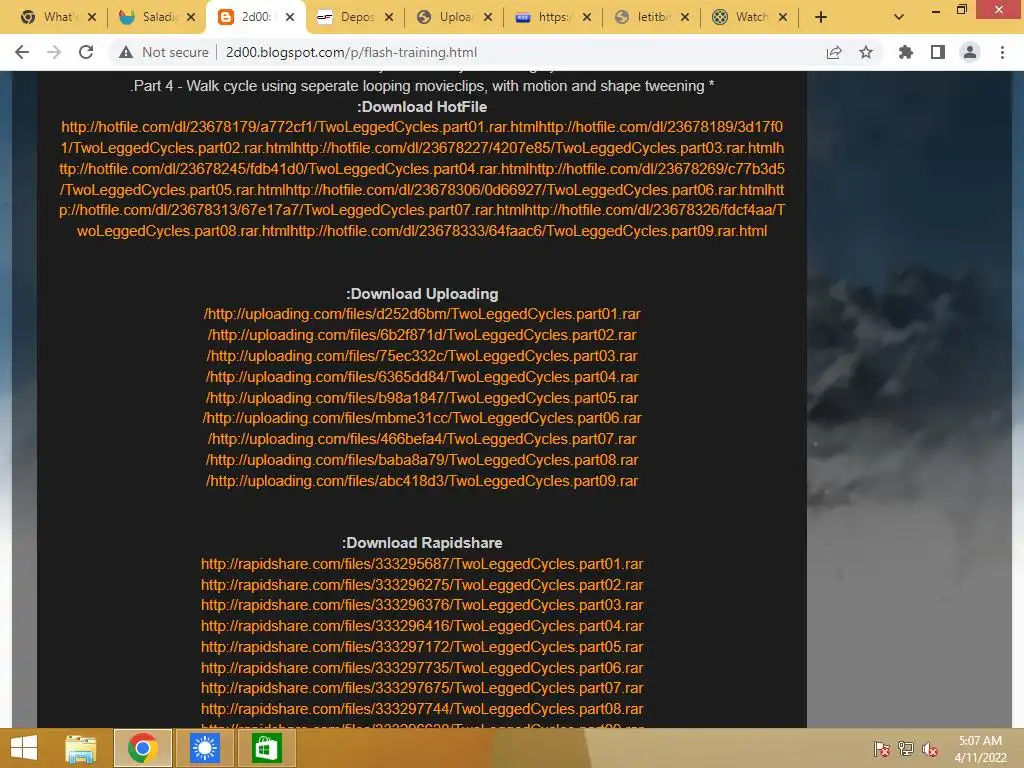The width and height of the screenshot is (1024, 768).
Task: Open Chrome three-dot menu
Action: pyautogui.click(x=1002, y=52)
